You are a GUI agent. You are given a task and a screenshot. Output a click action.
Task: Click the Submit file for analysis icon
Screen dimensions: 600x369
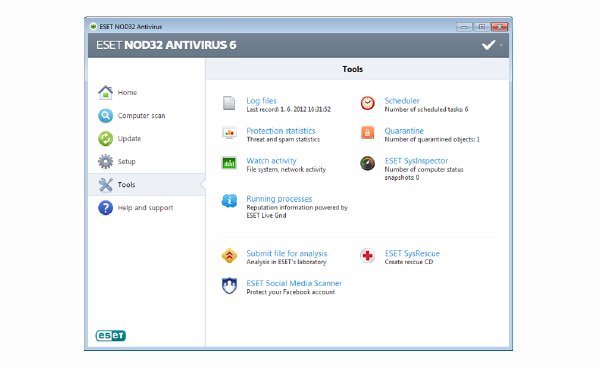click(x=229, y=256)
